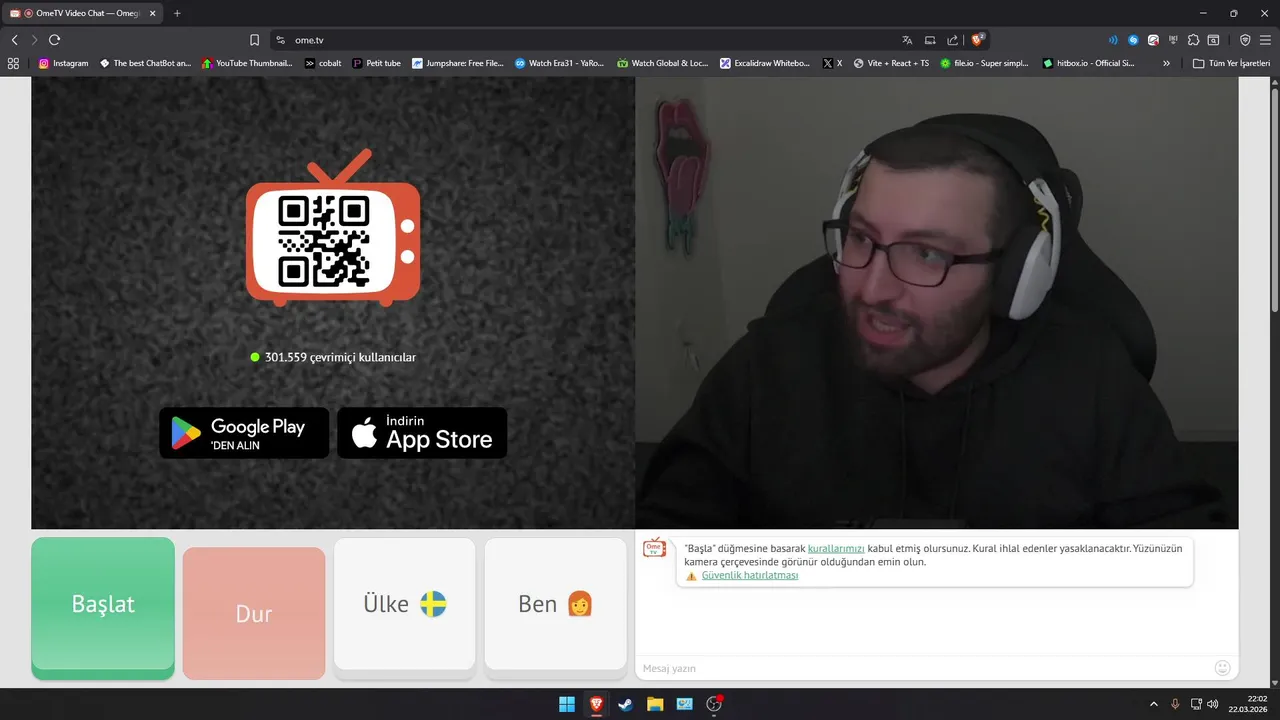Open File Explorer from the taskbar
The width and height of the screenshot is (1280, 720).
[x=655, y=704]
